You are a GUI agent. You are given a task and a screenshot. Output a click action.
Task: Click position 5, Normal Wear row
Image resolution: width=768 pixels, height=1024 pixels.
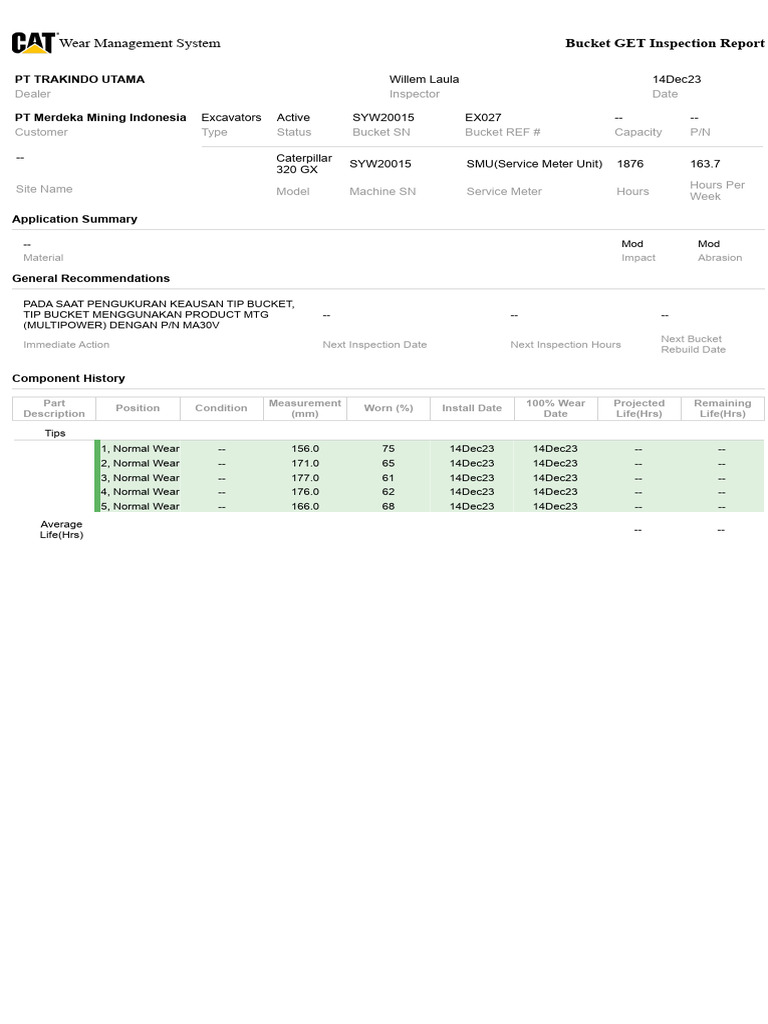[430, 506]
